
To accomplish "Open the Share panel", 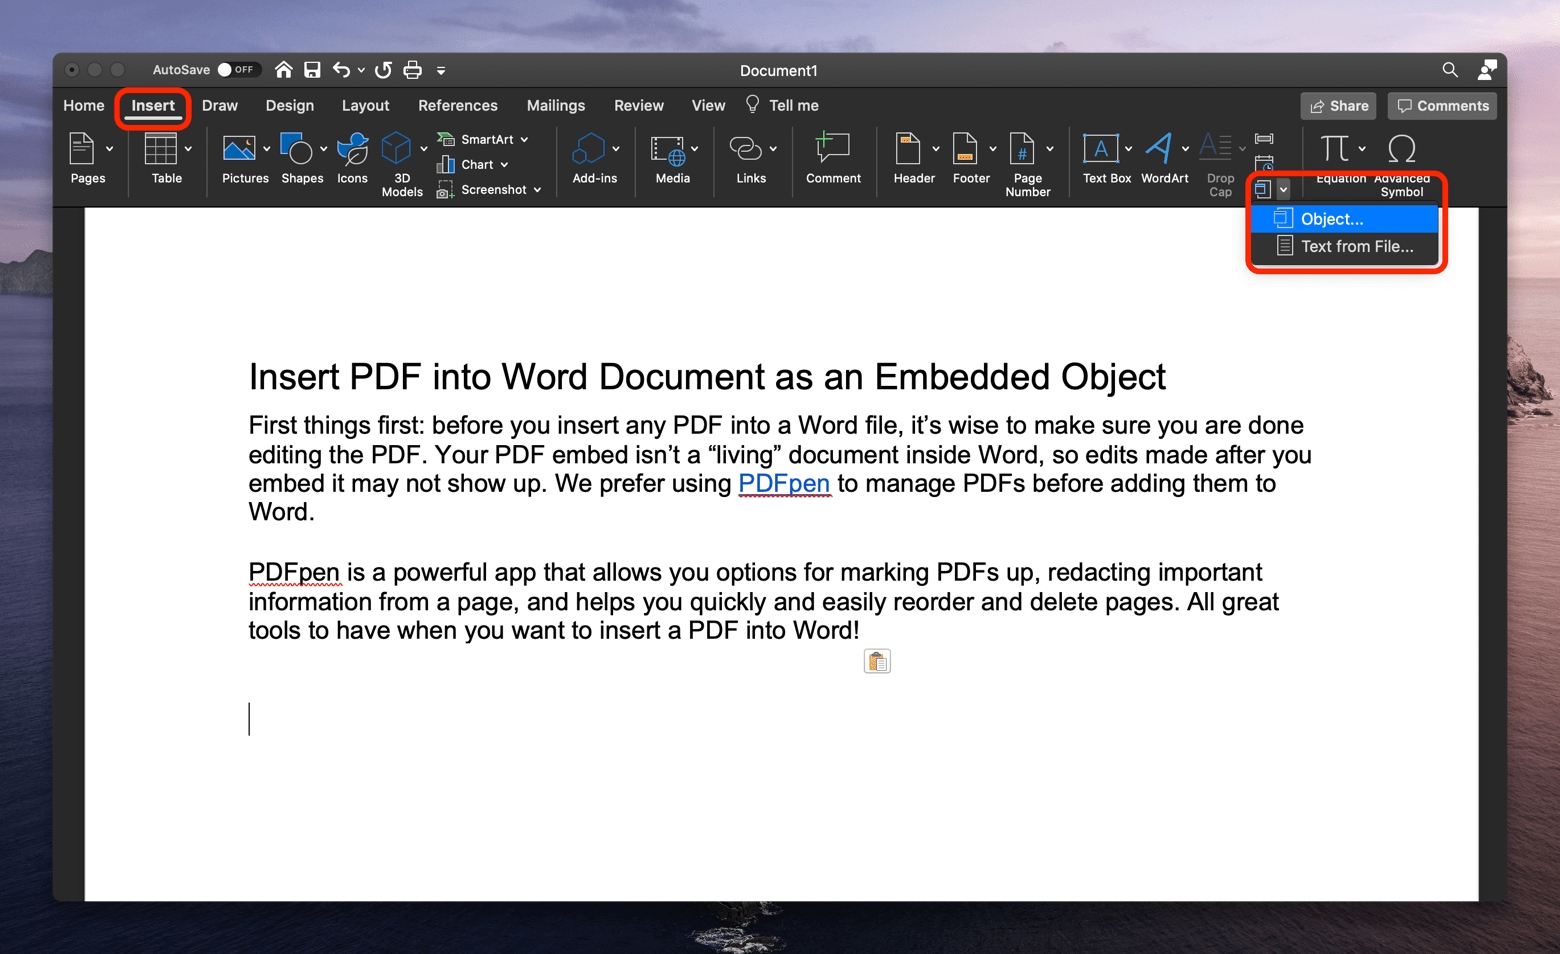I will pyautogui.click(x=1338, y=105).
